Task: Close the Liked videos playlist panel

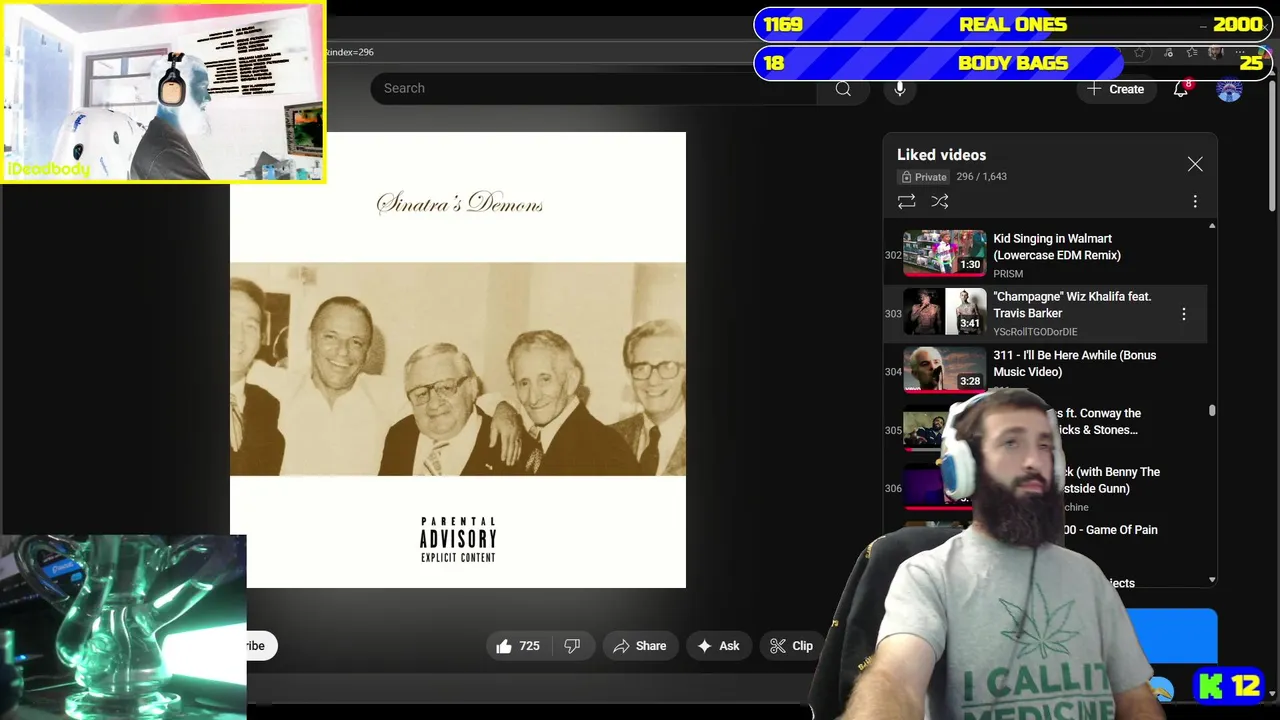Action: click(x=1195, y=164)
